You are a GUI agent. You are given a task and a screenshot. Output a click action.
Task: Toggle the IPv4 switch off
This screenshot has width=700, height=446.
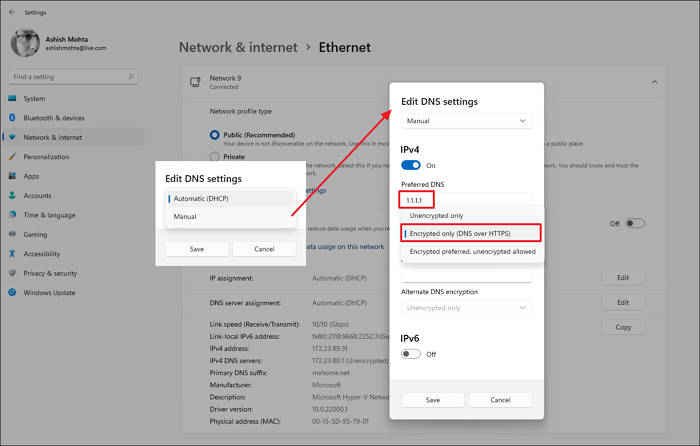click(x=411, y=165)
